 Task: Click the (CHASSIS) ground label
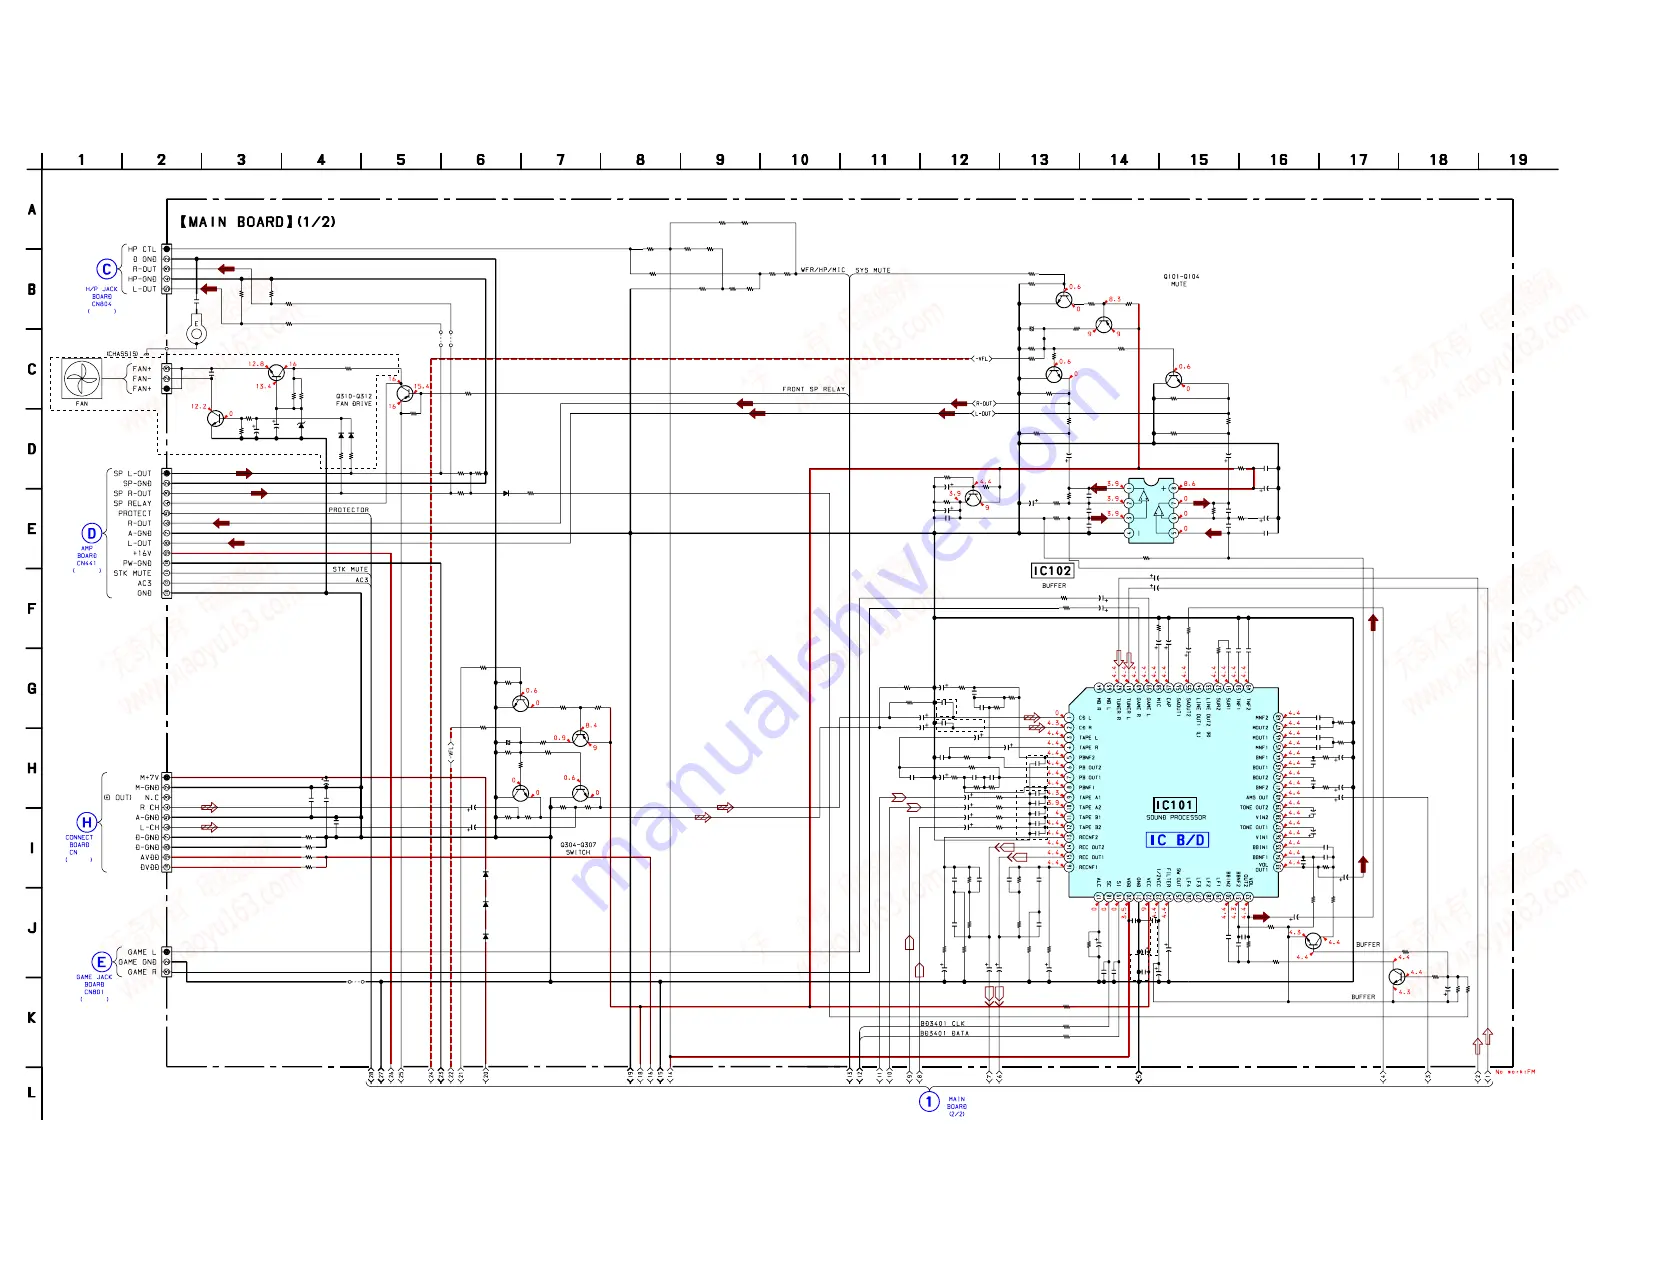point(124,354)
